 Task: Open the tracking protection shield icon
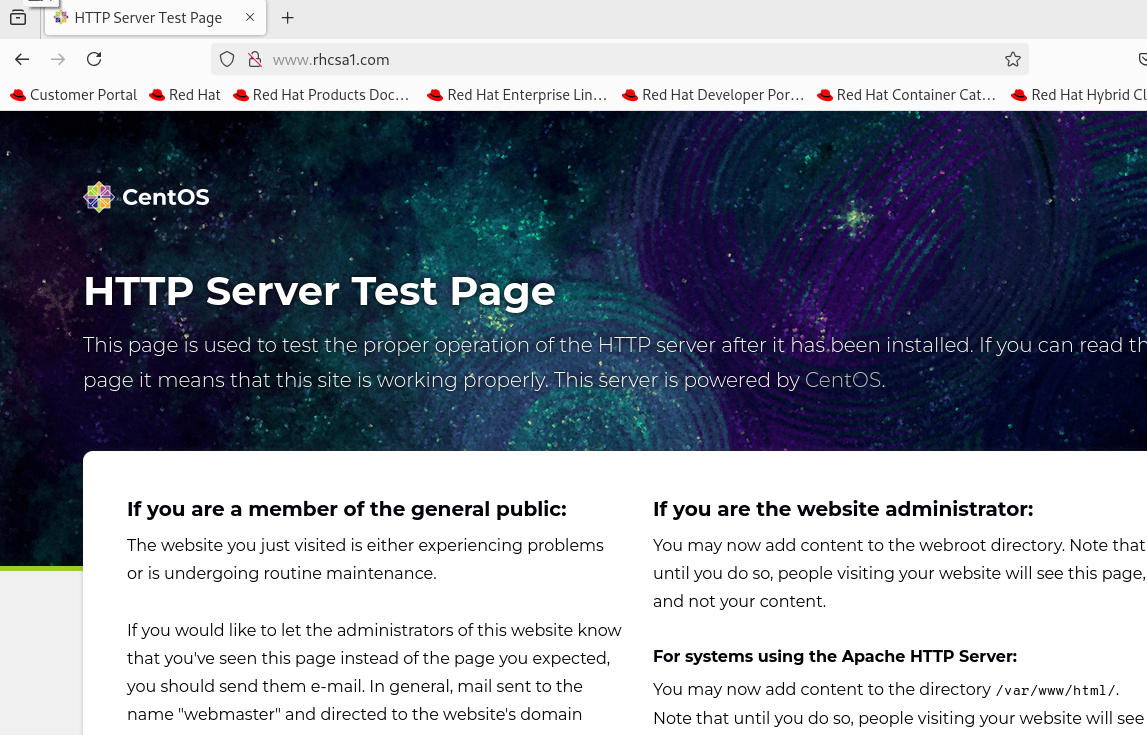227,59
